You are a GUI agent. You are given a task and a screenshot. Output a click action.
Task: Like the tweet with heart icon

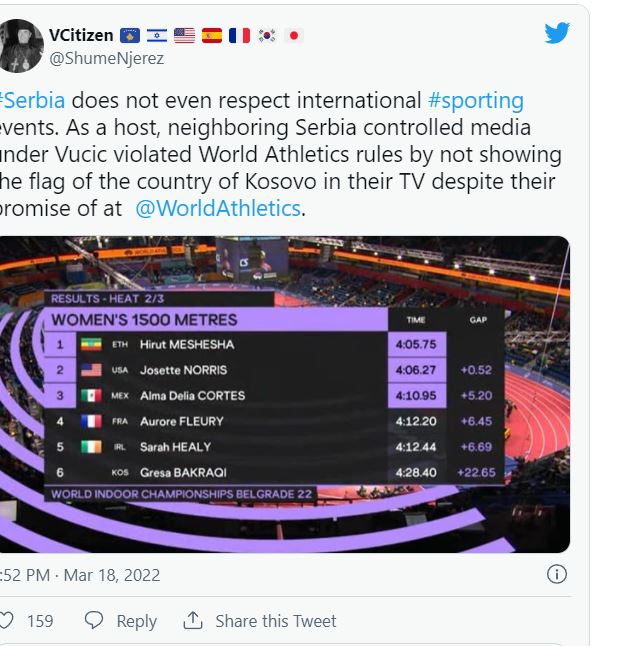pos(6,621)
